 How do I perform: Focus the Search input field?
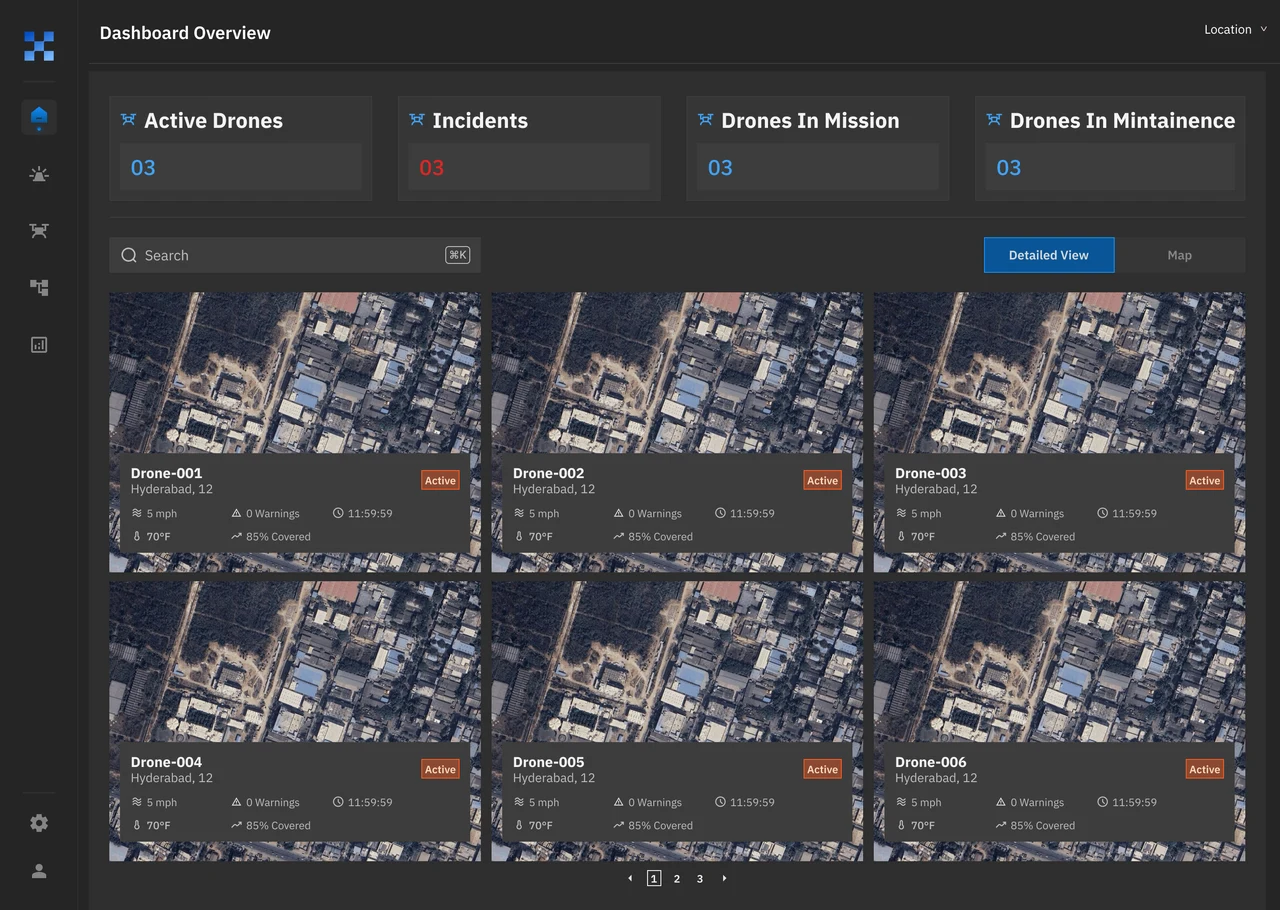[295, 255]
